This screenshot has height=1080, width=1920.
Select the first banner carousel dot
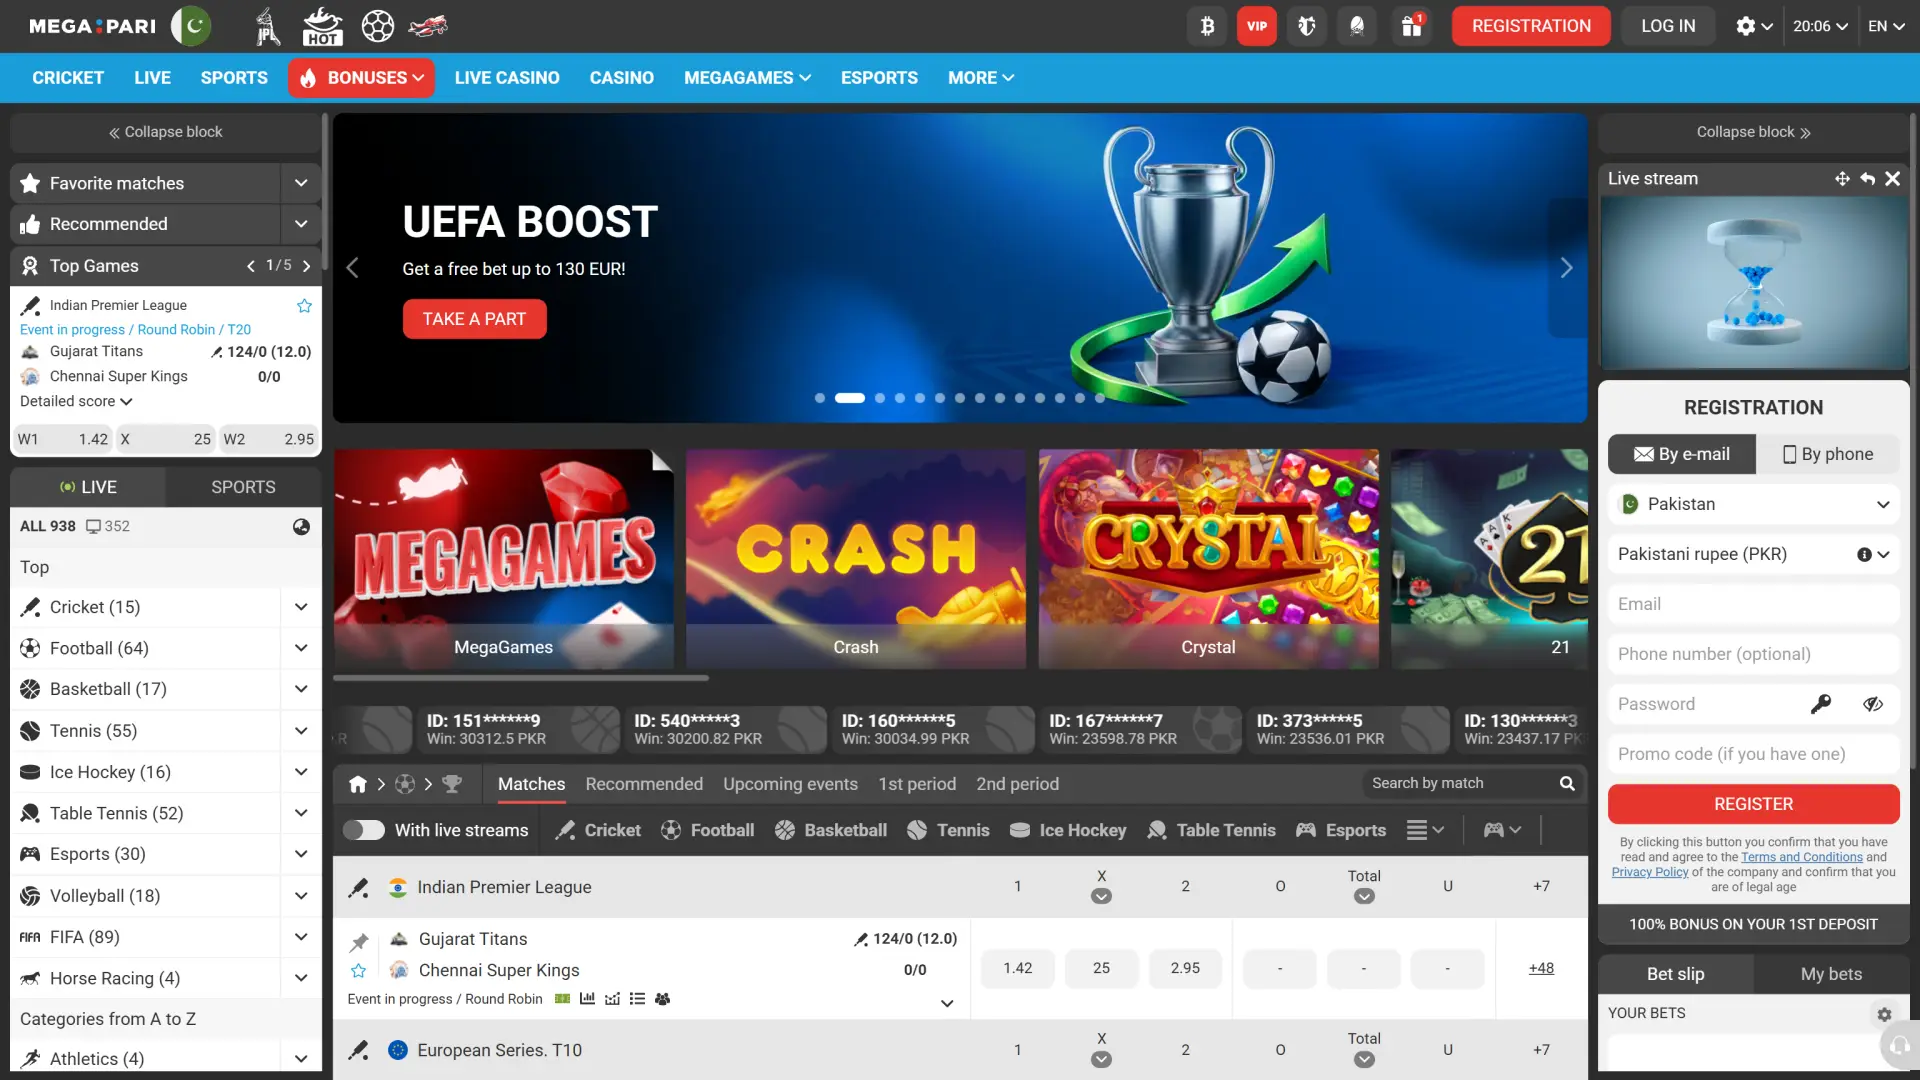(x=820, y=398)
